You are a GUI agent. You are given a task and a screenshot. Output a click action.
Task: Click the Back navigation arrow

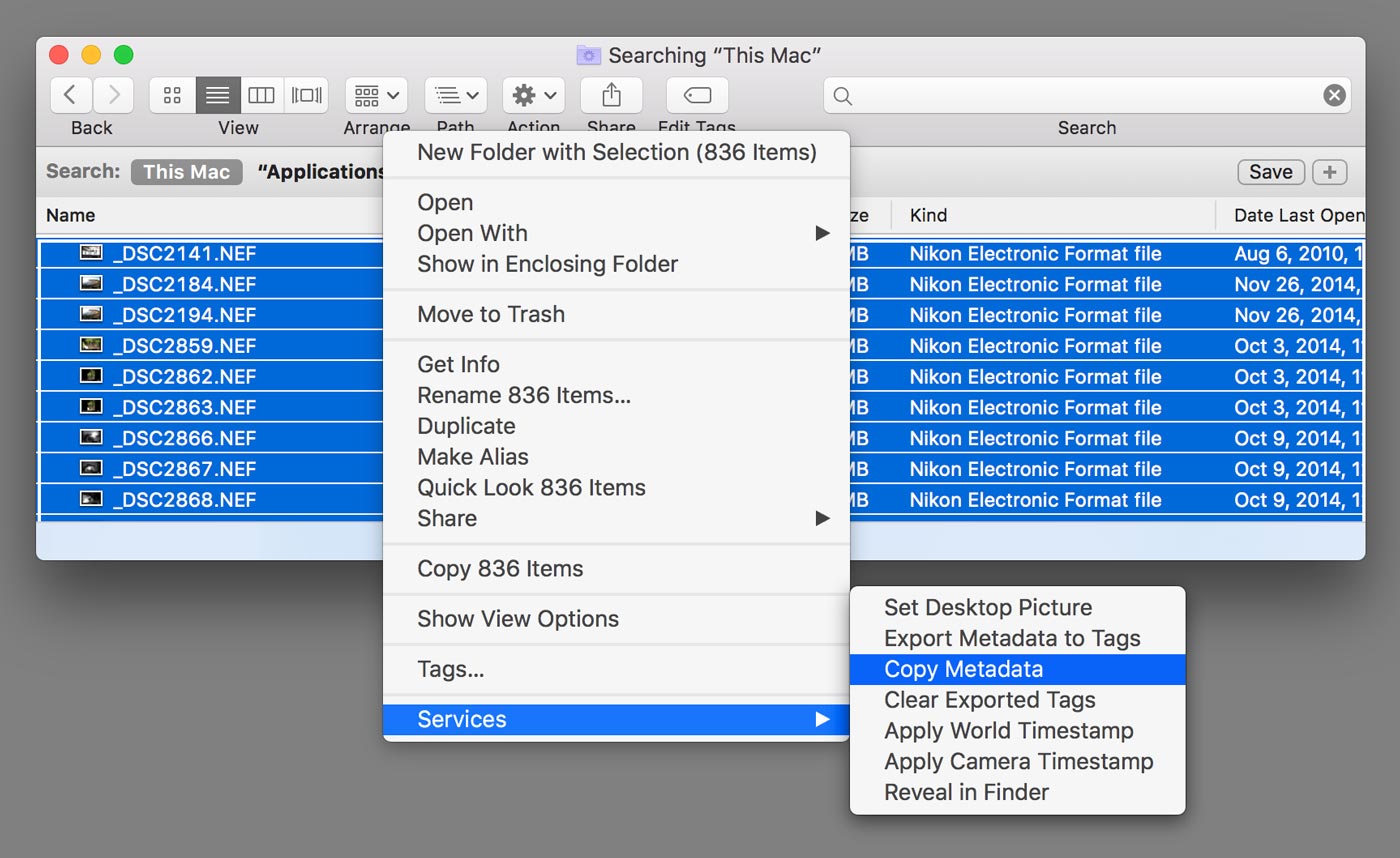pyautogui.click(x=70, y=95)
